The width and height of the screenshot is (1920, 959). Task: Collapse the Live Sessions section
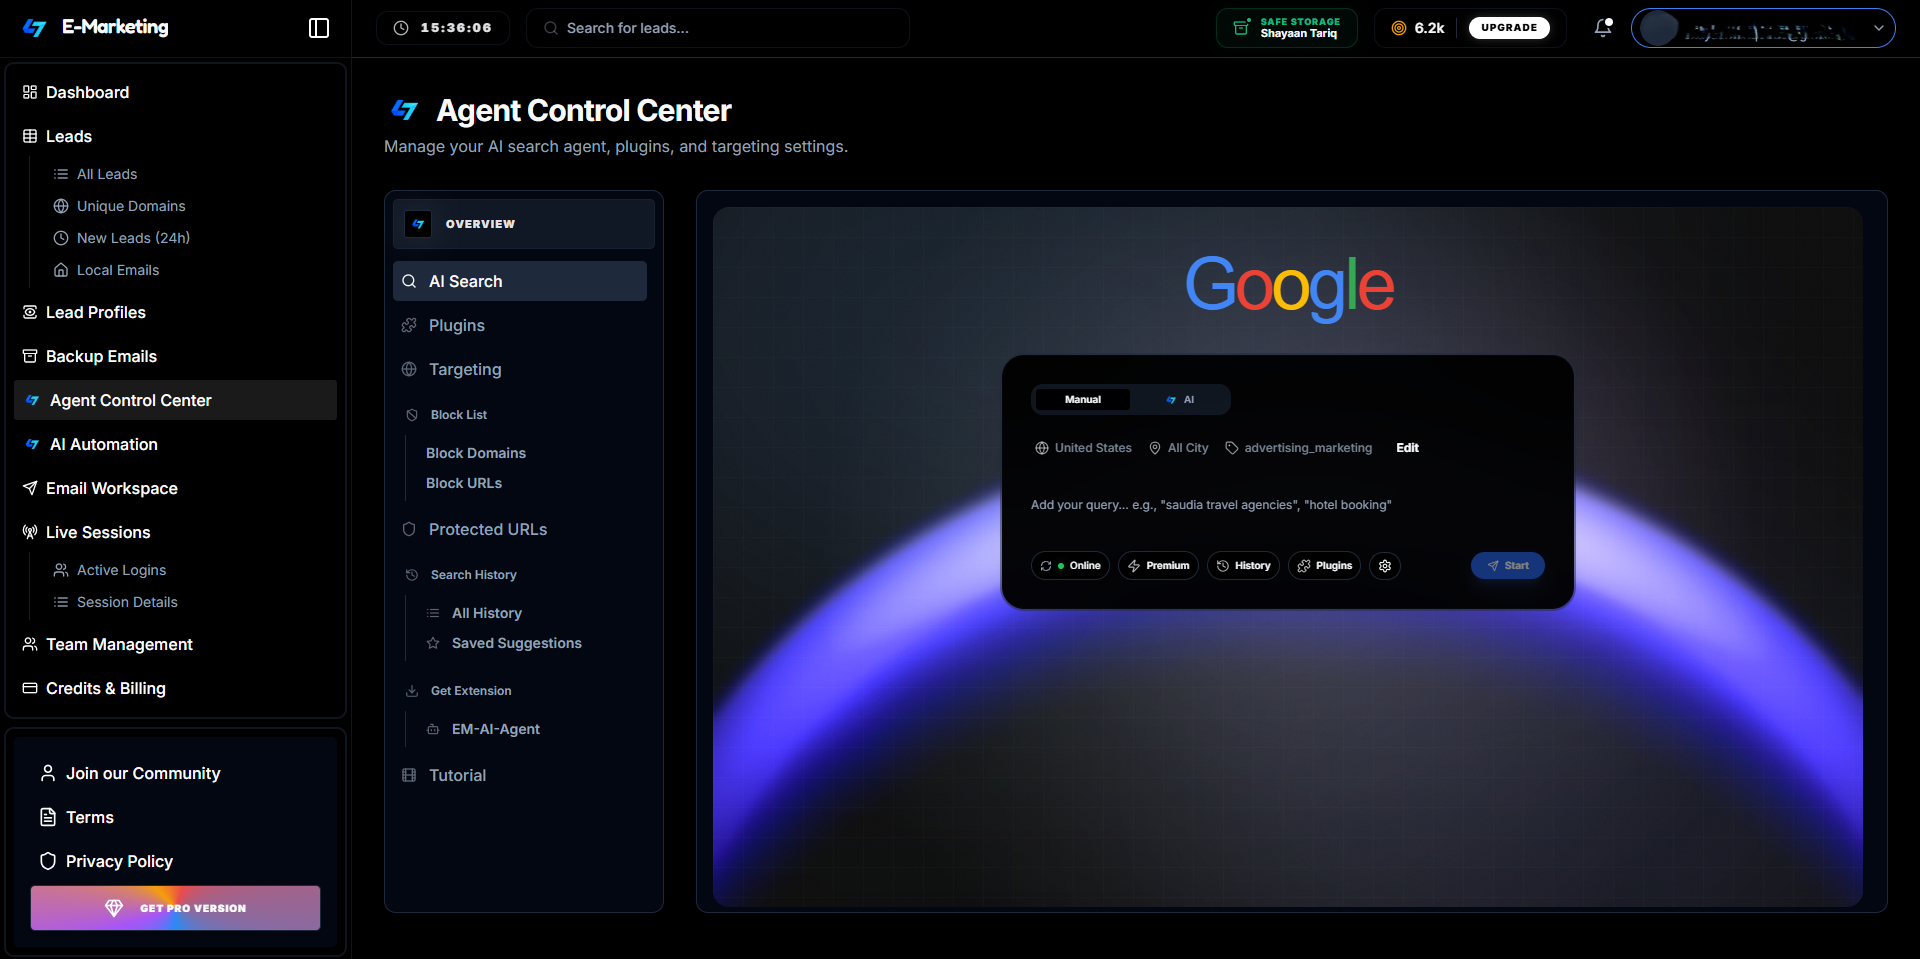click(98, 532)
